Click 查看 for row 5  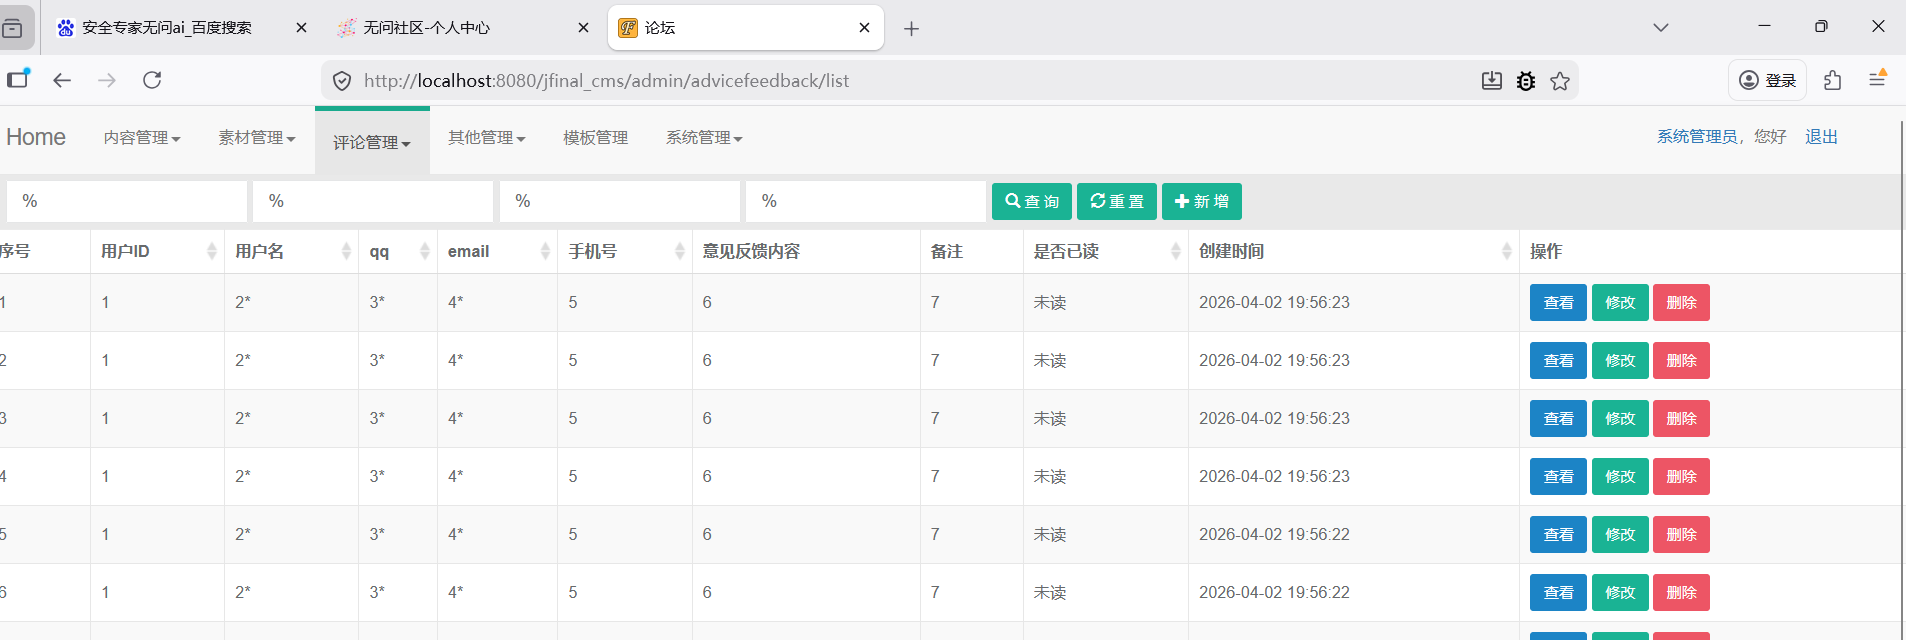point(1558,535)
